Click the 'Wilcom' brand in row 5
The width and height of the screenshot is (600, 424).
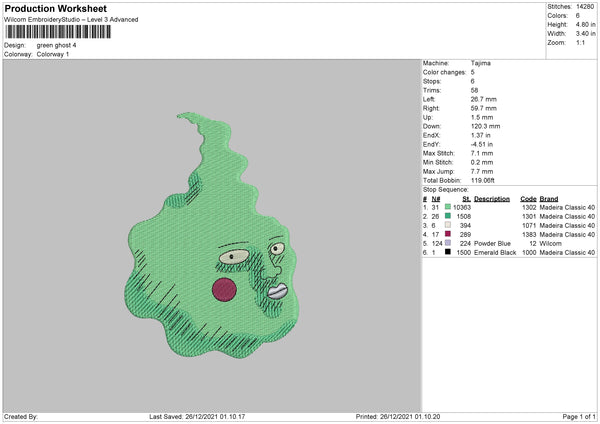[x=550, y=244]
